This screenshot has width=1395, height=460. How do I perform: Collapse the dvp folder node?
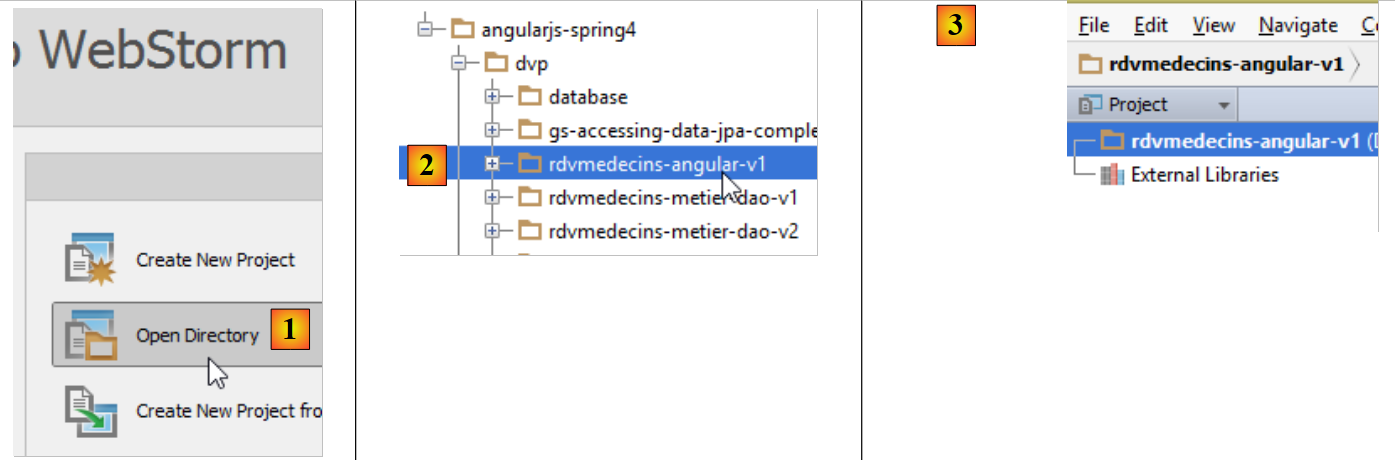coord(459,63)
